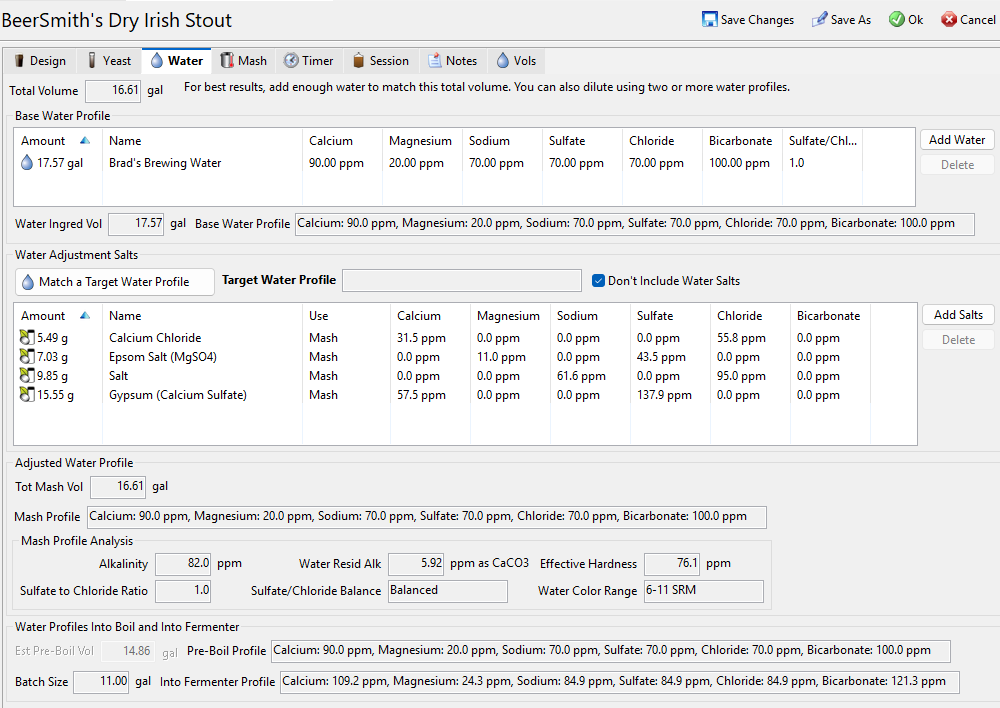Select the Brad's Brewing Water row

click(x=464, y=163)
